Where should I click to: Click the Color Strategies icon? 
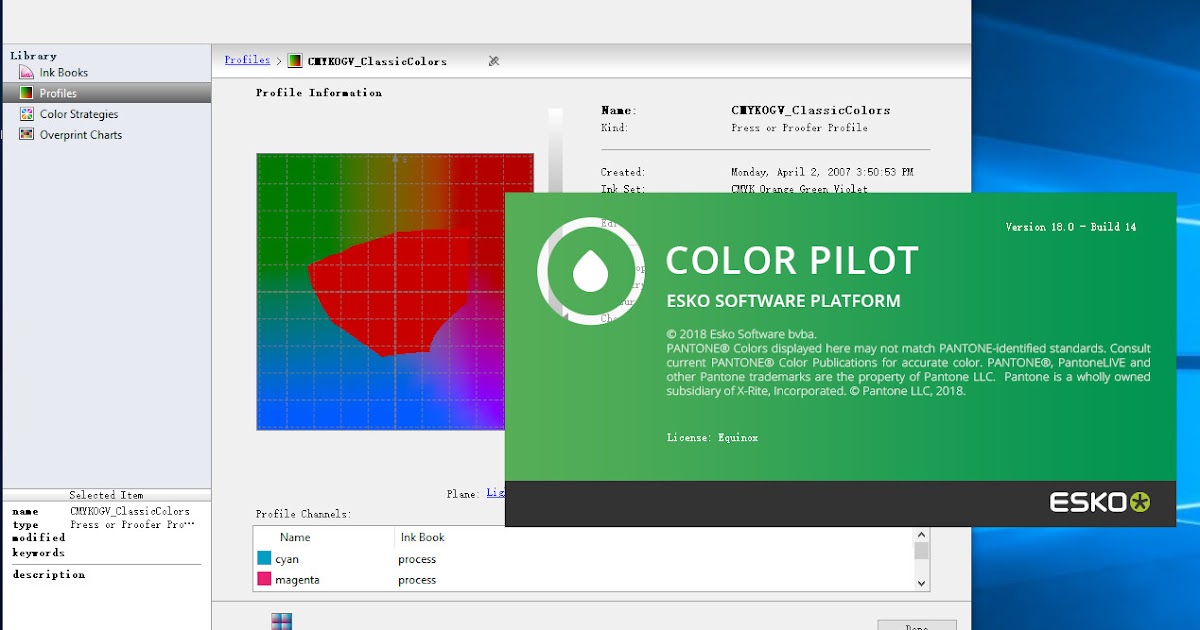click(x=27, y=114)
